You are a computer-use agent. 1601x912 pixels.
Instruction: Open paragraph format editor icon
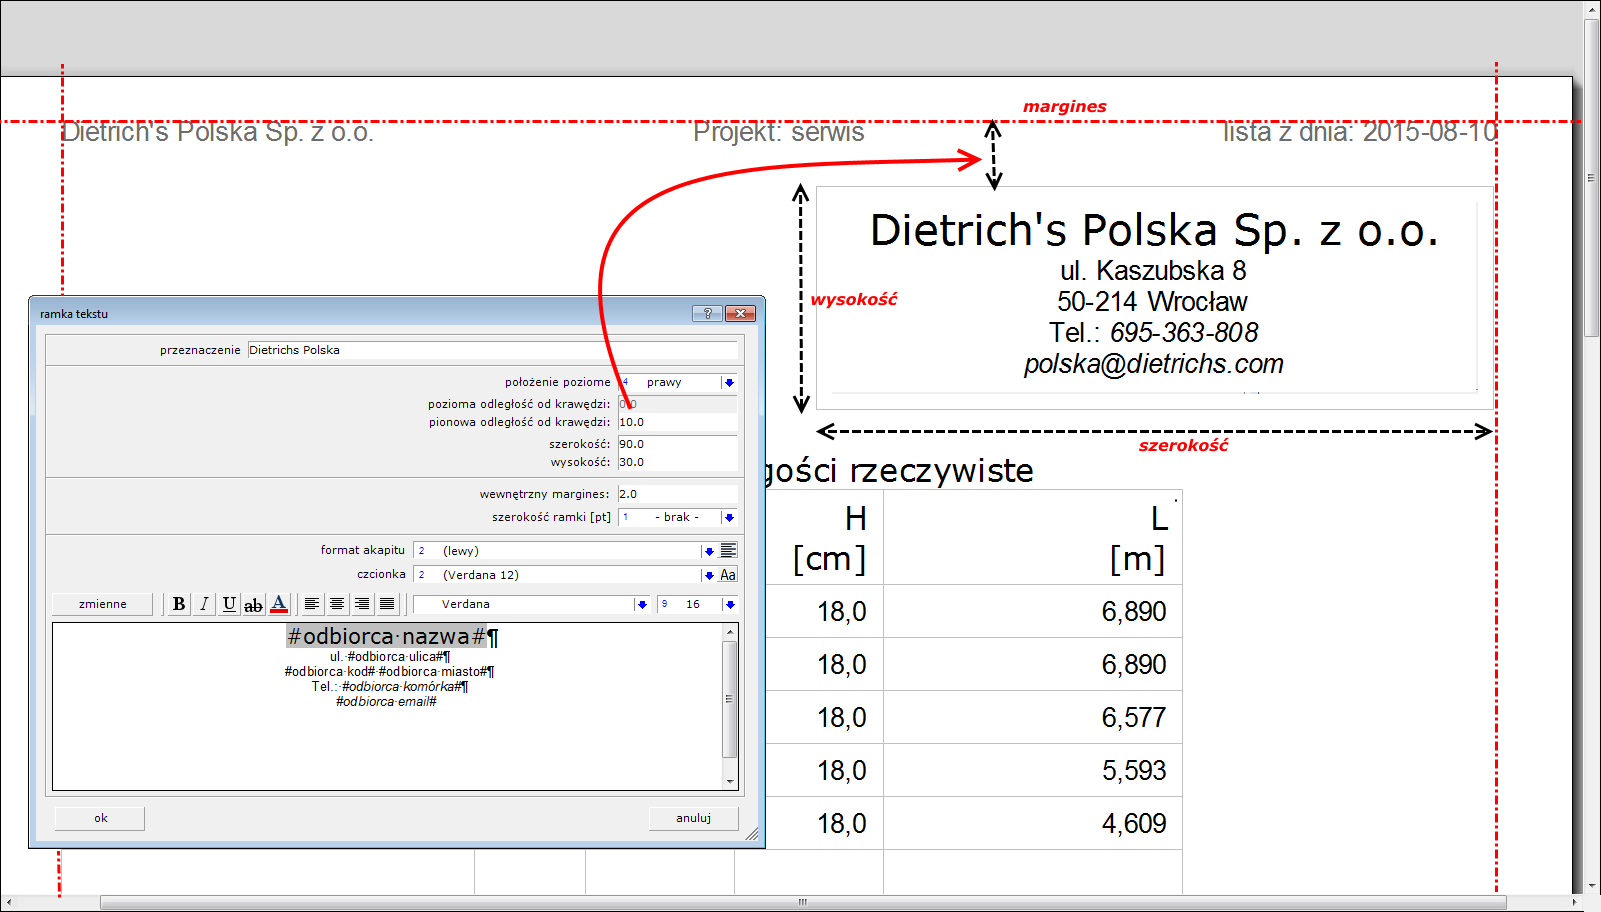coord(728,551)
